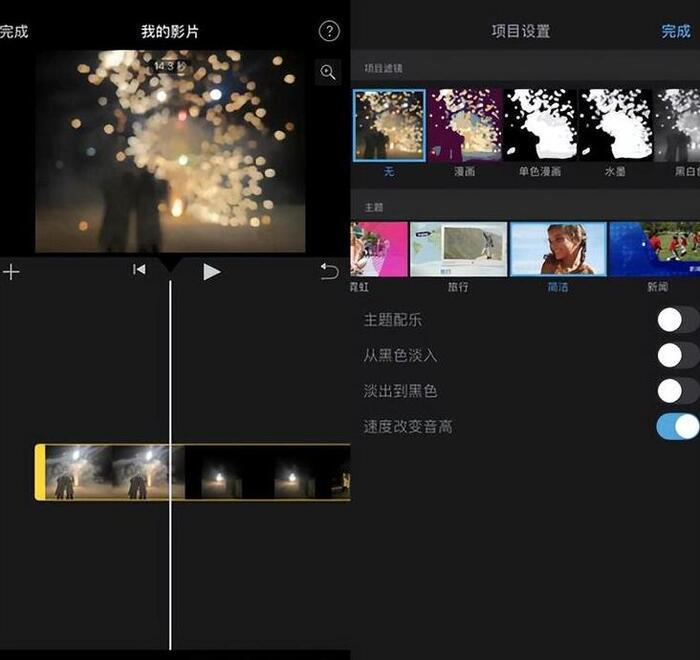Select the 简洁 simple theme
This screenshot has height=660, width=700.
pos(558,250)
